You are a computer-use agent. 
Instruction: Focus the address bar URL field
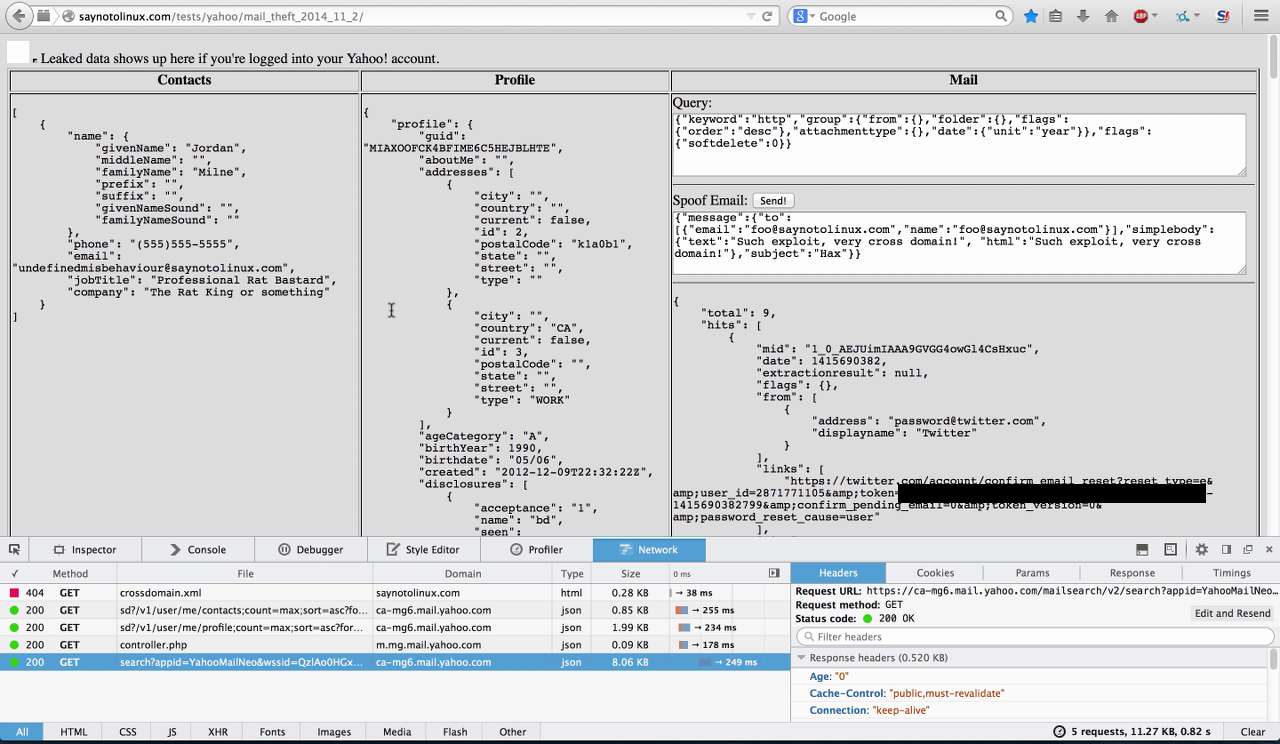[x=408, y=16]
